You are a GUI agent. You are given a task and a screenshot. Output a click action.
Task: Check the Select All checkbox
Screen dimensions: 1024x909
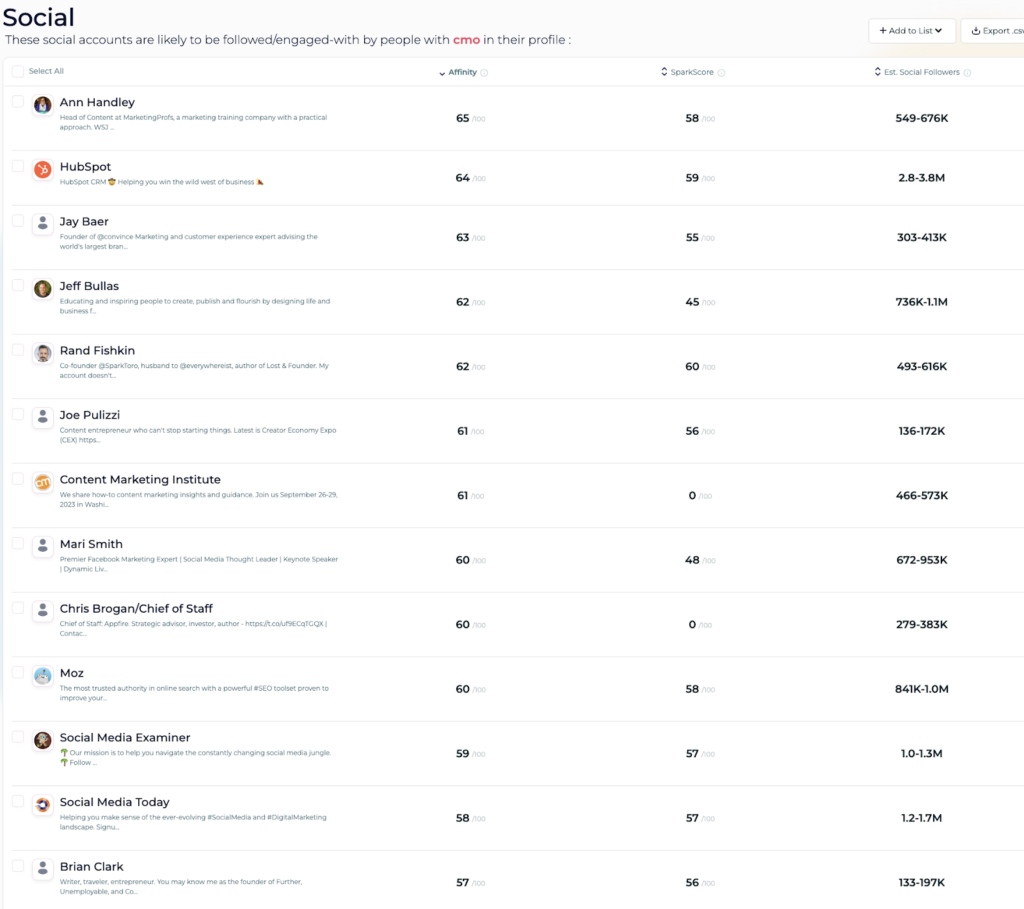[18, 72]
